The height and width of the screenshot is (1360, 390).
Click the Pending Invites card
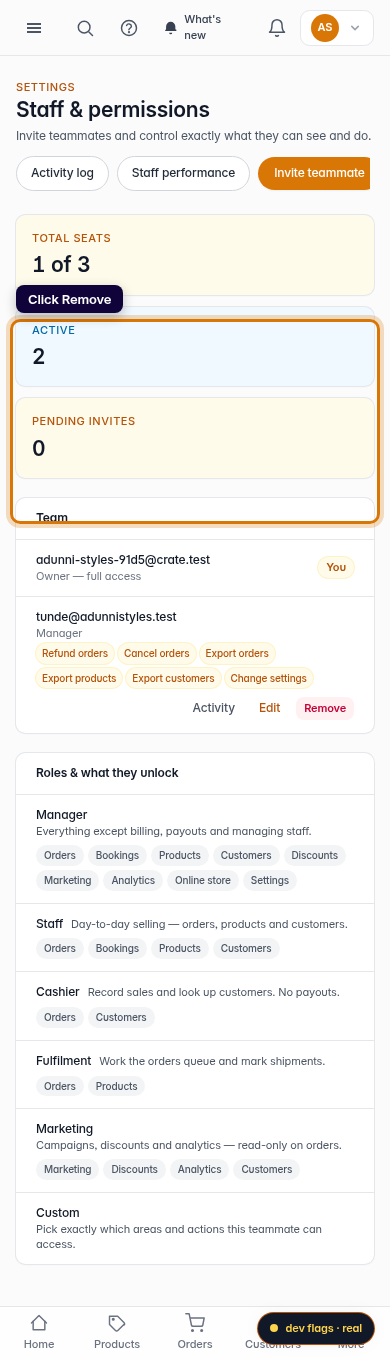[x=195, y=438]
